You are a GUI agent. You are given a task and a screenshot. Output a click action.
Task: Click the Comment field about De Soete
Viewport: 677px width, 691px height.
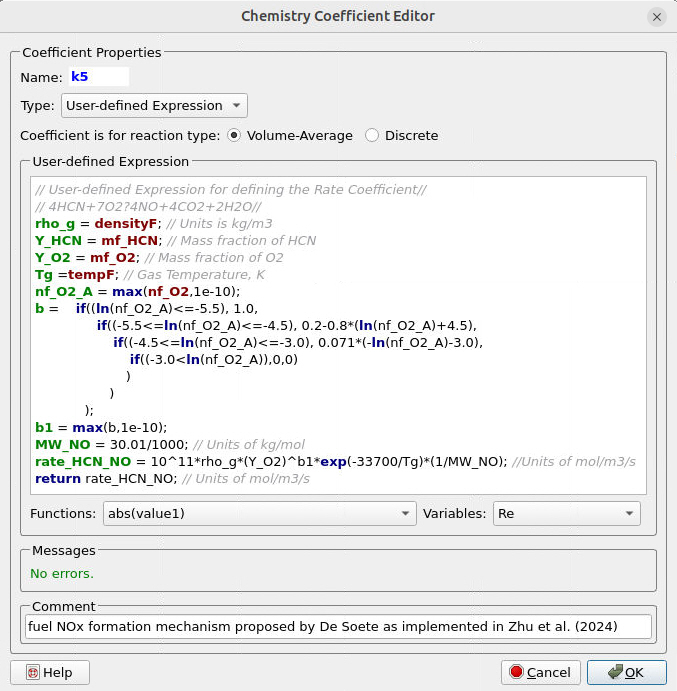pos(338,626)
